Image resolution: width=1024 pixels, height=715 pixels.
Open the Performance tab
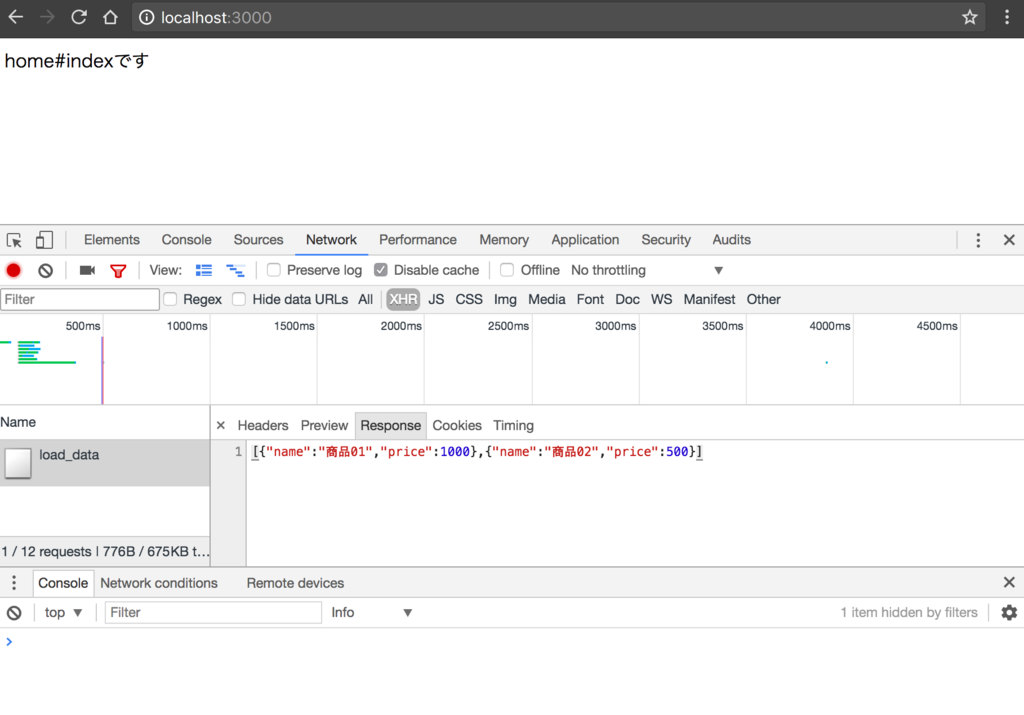418,240
